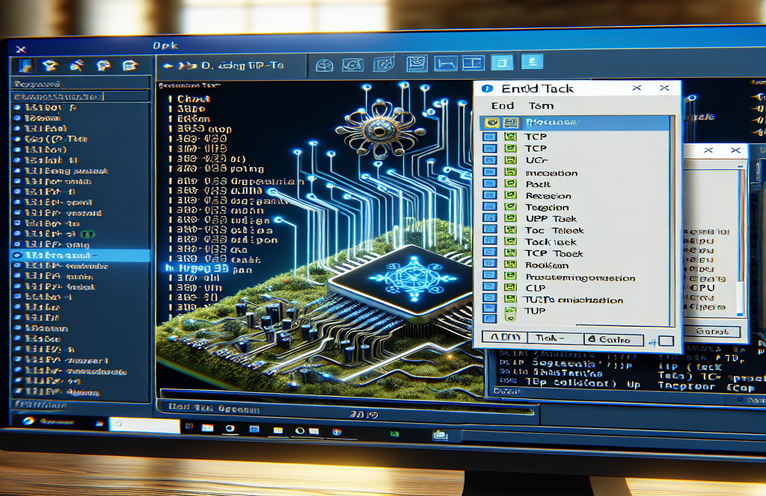Click the green icon beside the UPP Task entry
The height and width of the screenshot is (496, 766).
[x=510, y=216]
